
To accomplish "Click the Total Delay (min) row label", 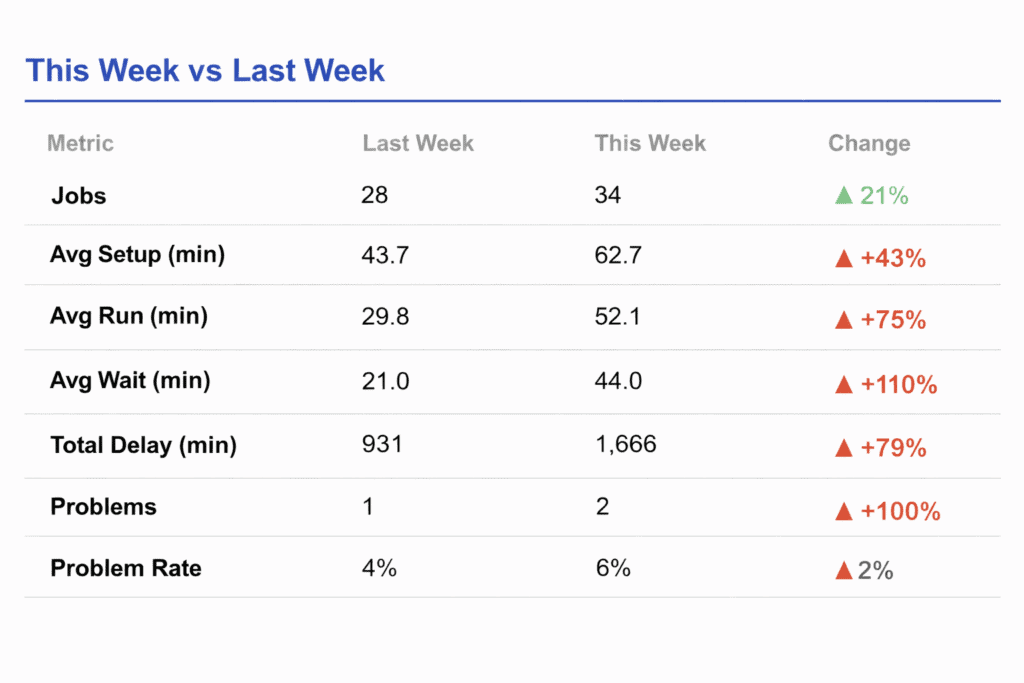I will click(x=143, y=445).
